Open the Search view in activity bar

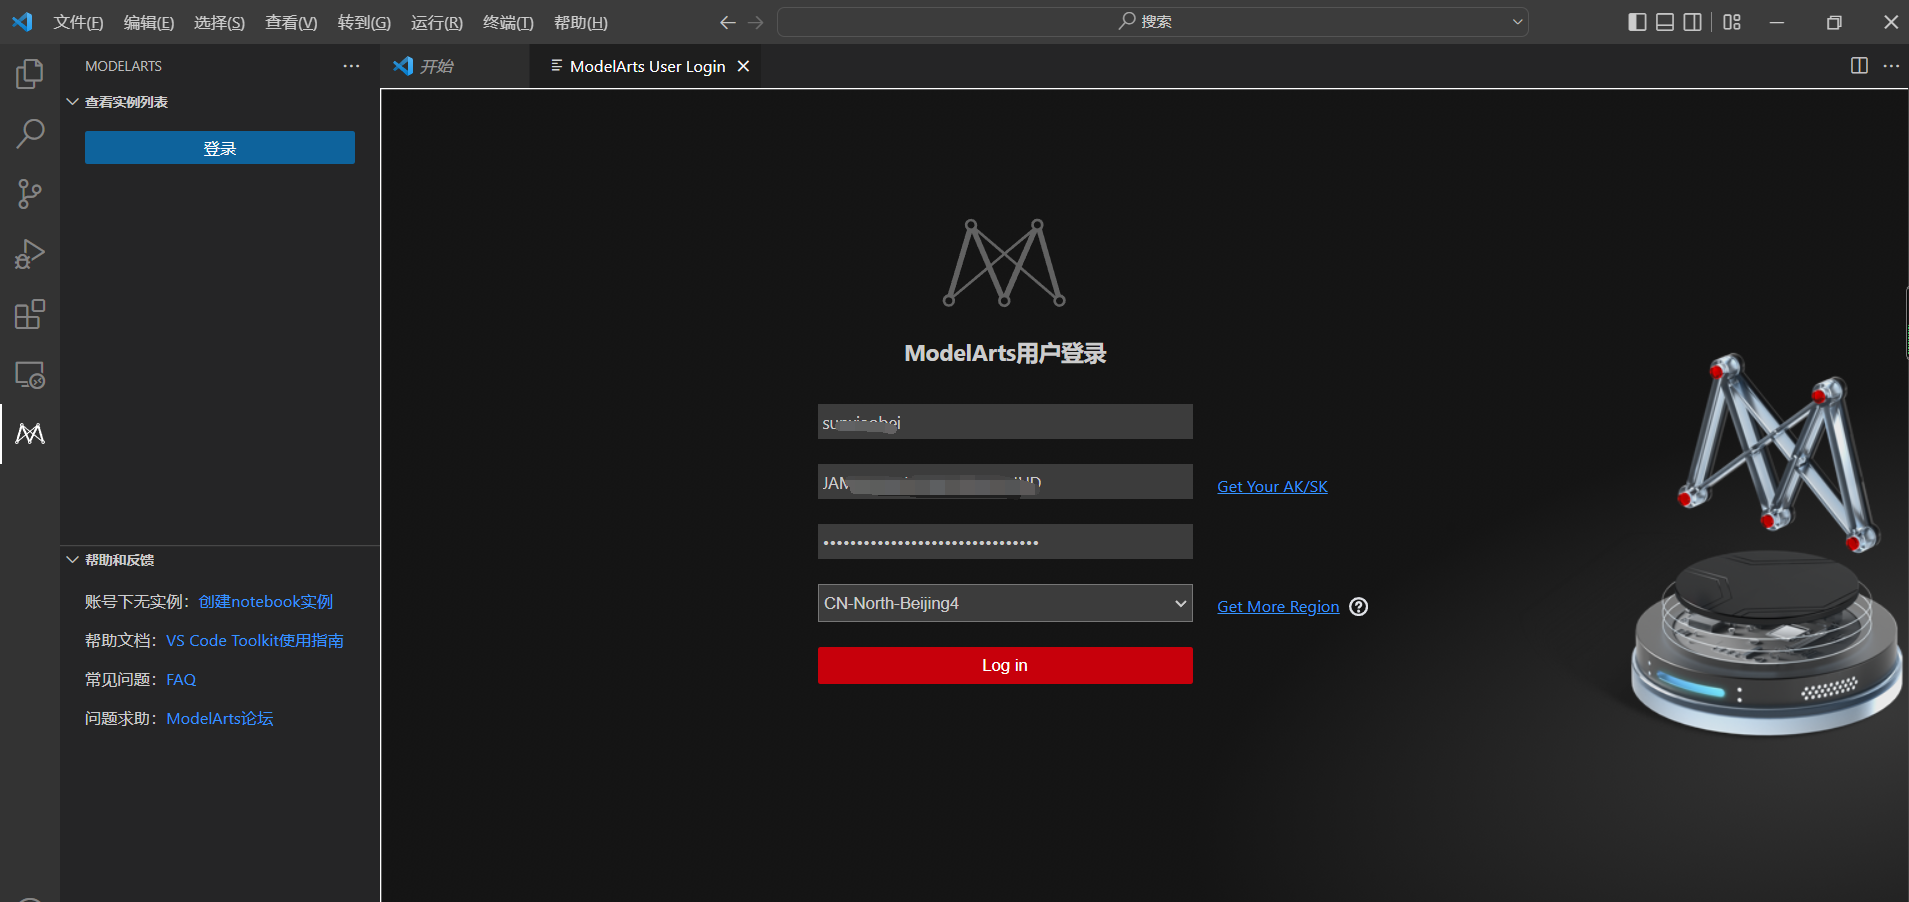point(30,134)
